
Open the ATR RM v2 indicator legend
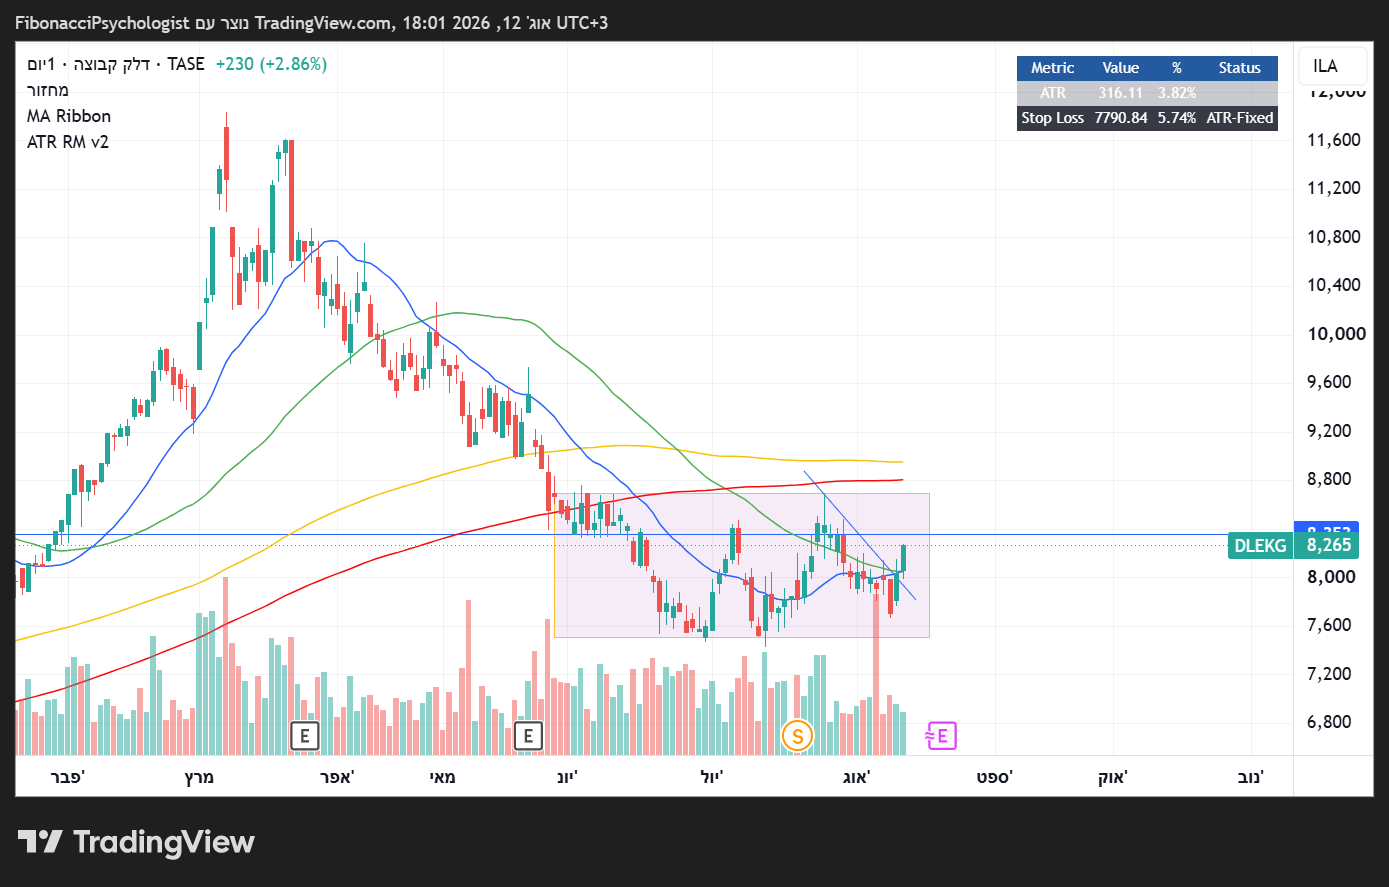tap(68, 142)
